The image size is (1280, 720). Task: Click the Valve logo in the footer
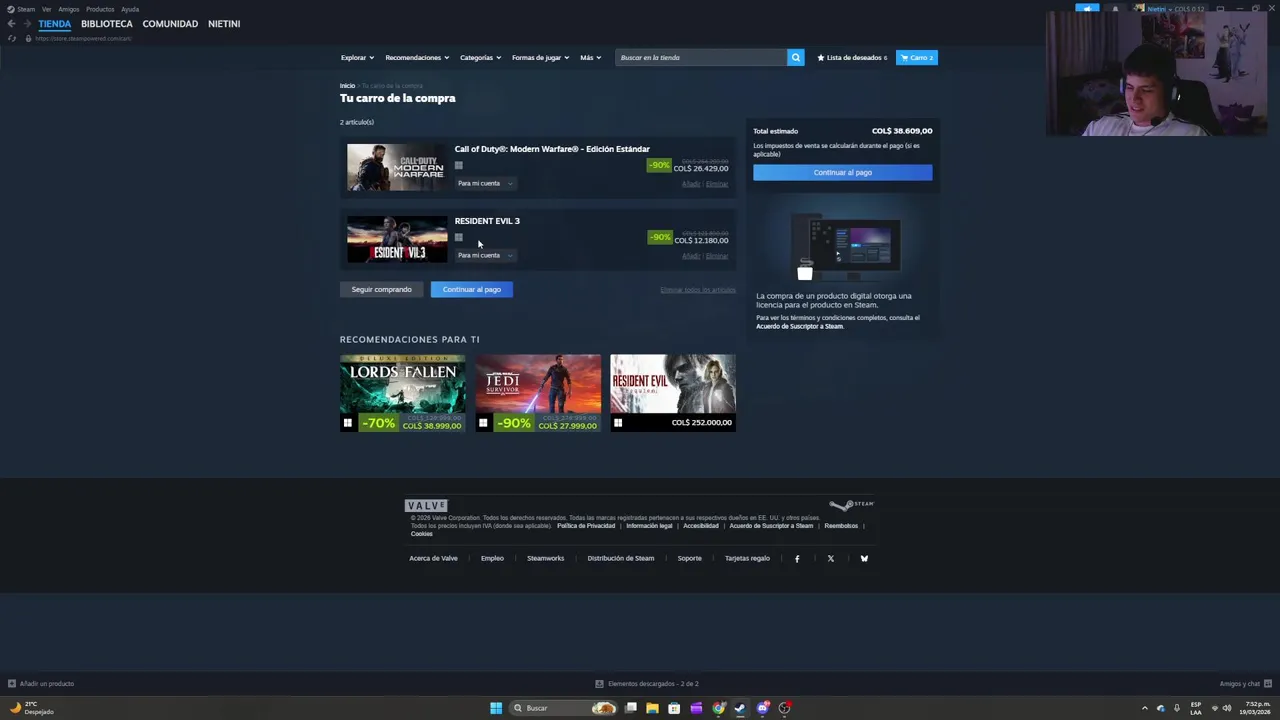coord(426,506)
